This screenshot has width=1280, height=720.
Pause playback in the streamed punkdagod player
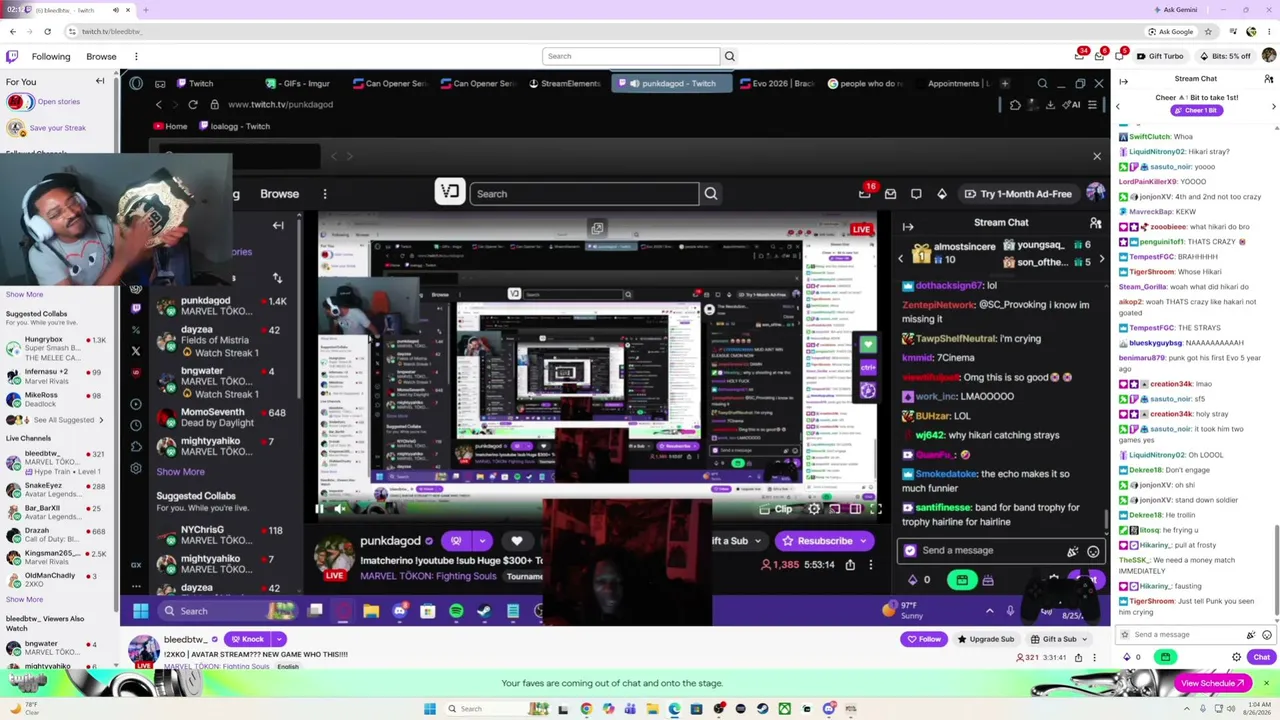[320, 509]
